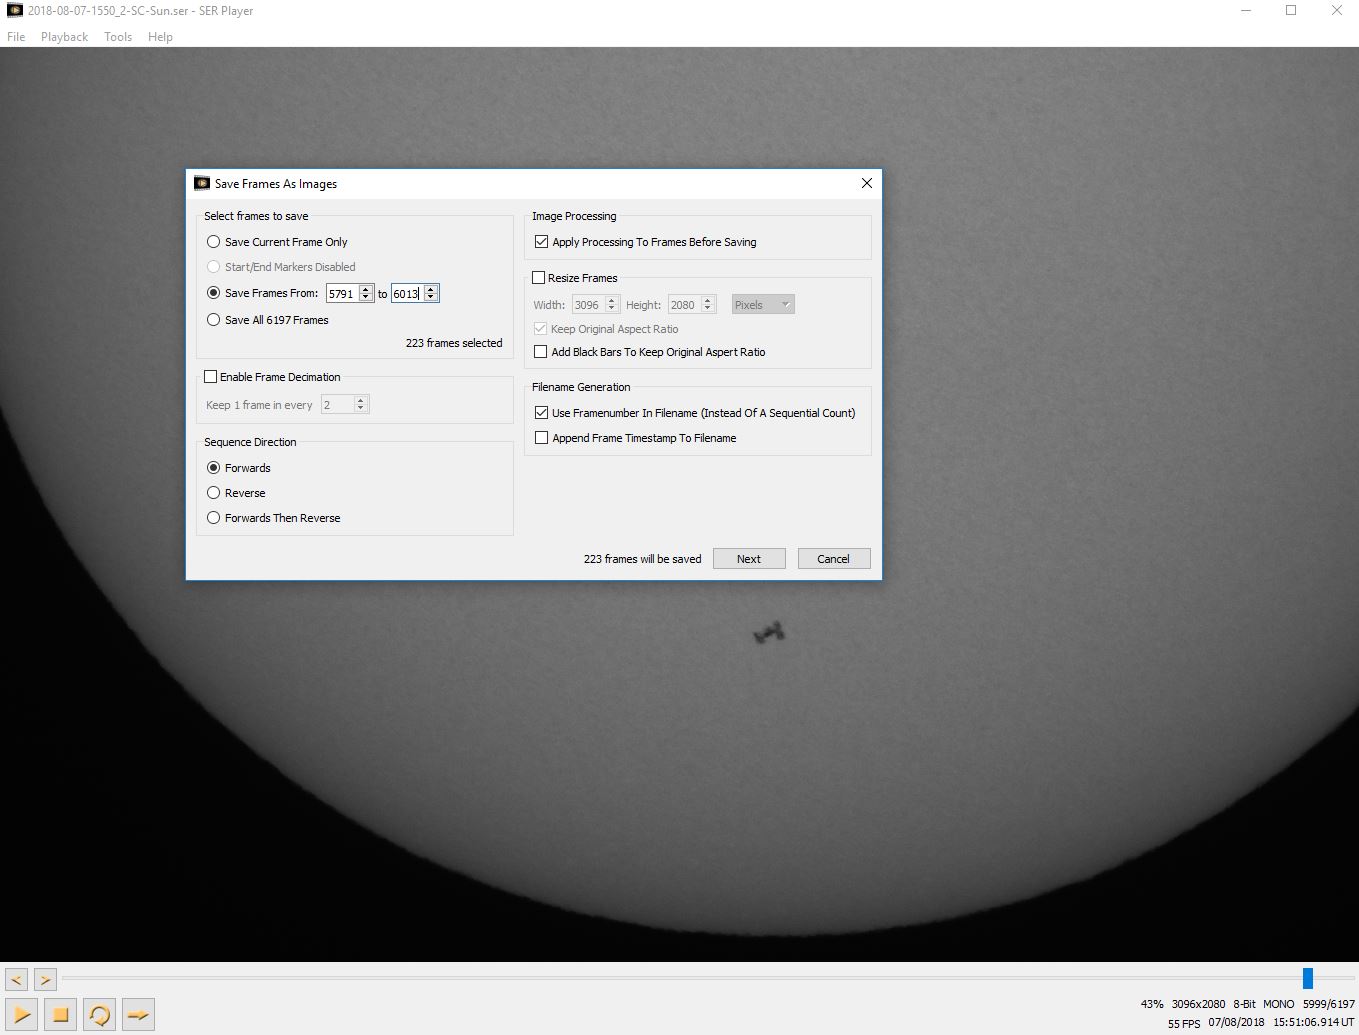Open the Tools menu
The height and width of the screenshot is (1035, 1359).
[118, 36]
